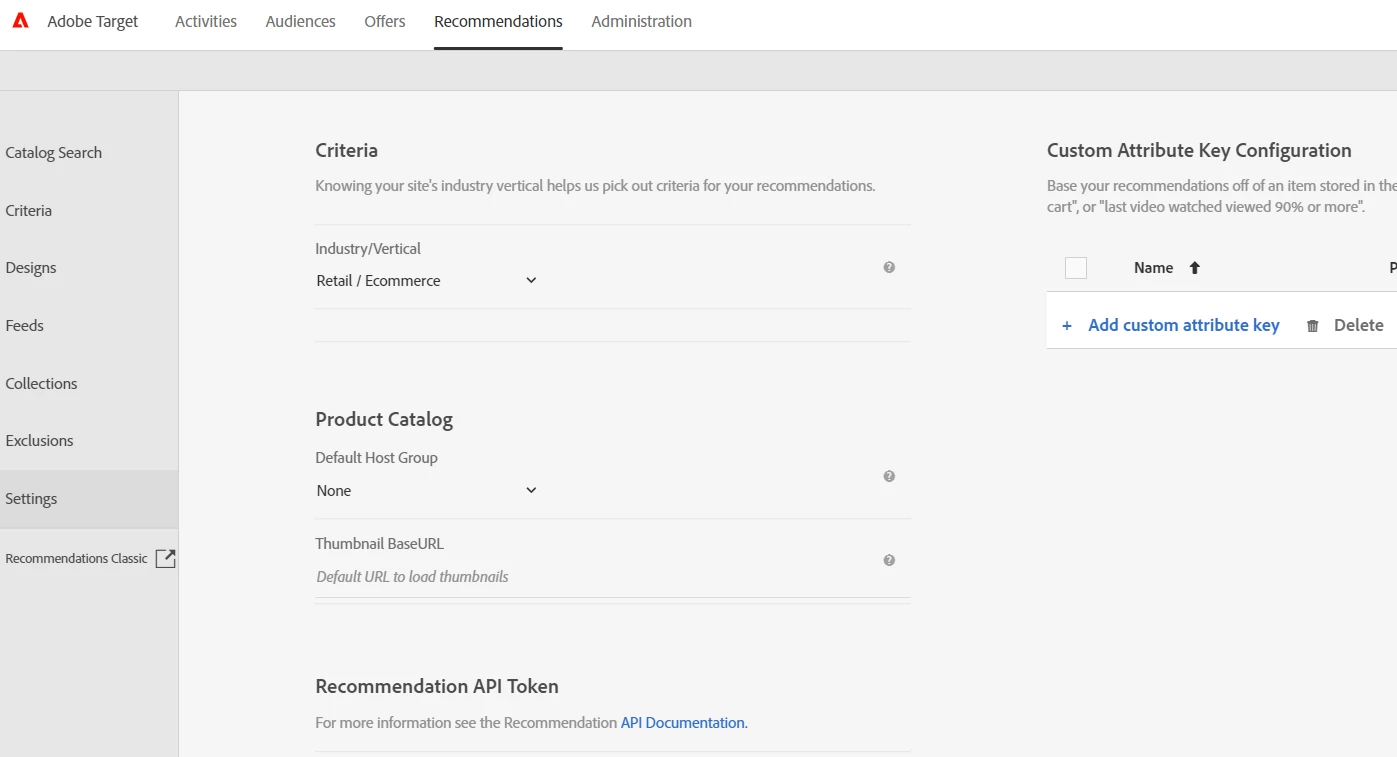
Task: Open the Administration tab
Action: [x=641, y=22]
